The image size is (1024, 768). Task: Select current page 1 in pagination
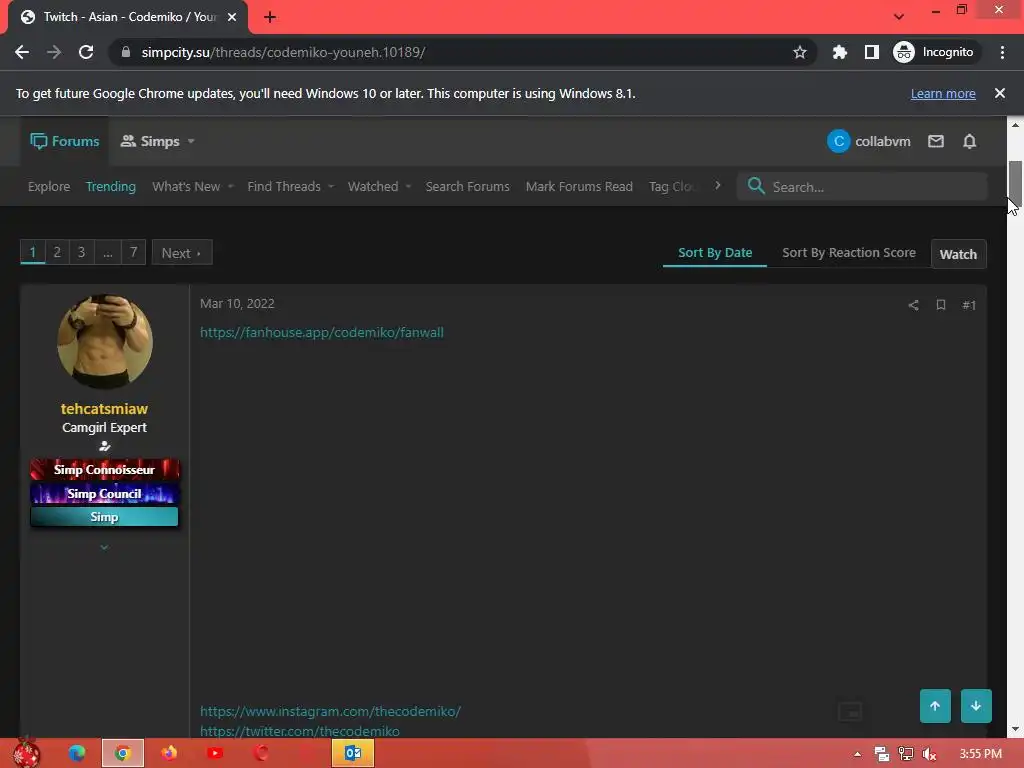pos(33,252)
